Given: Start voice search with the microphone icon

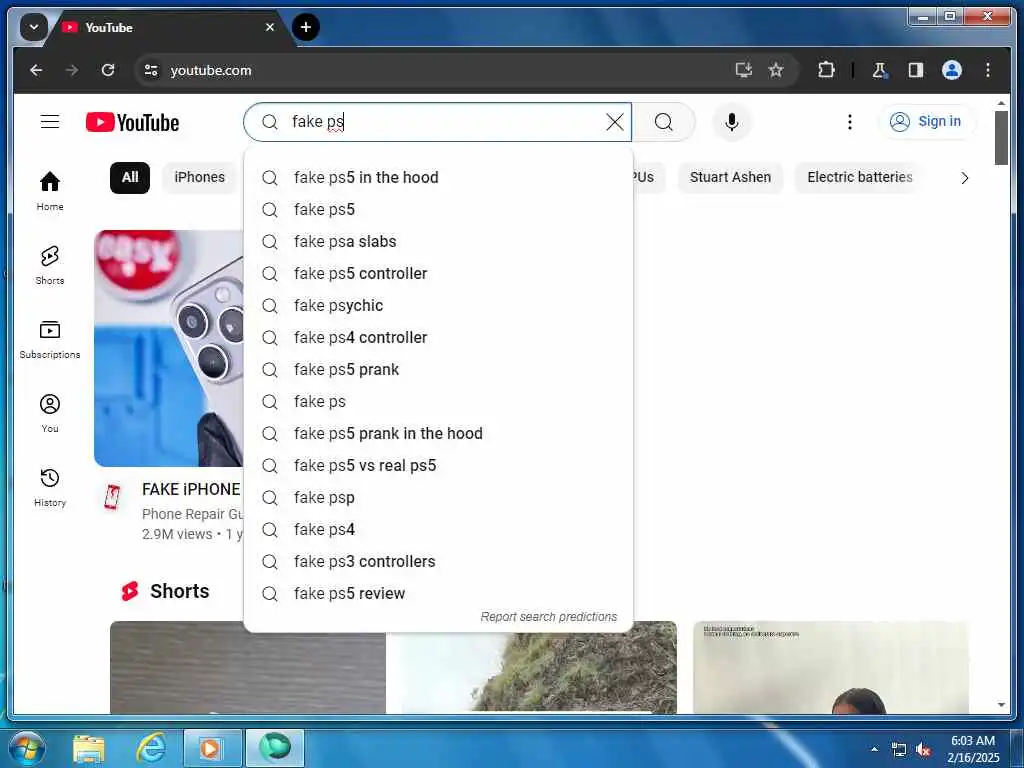Looking at the screenshot, I should point(731,121).
